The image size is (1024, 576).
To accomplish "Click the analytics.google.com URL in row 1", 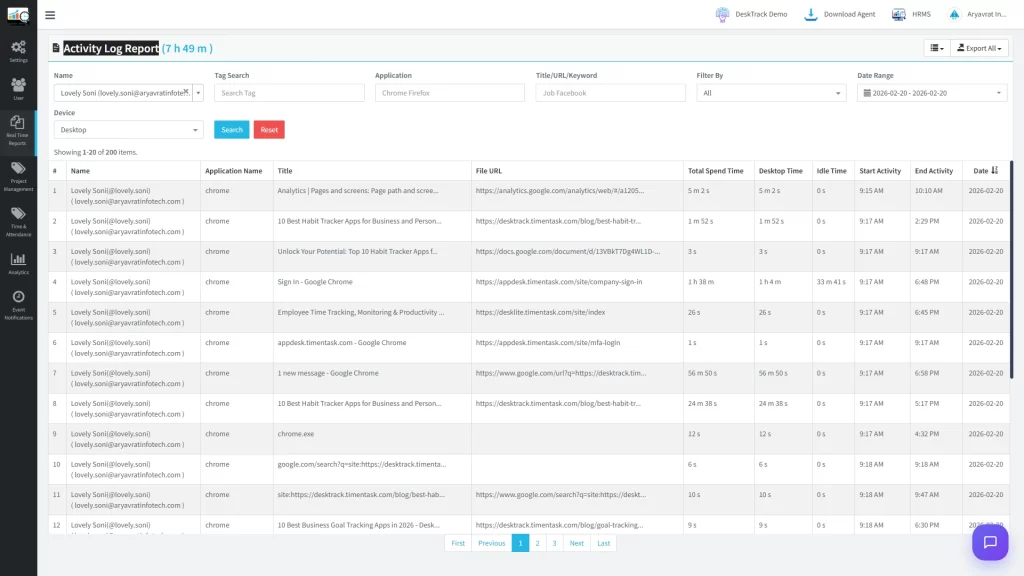I will tap(560, 191).
